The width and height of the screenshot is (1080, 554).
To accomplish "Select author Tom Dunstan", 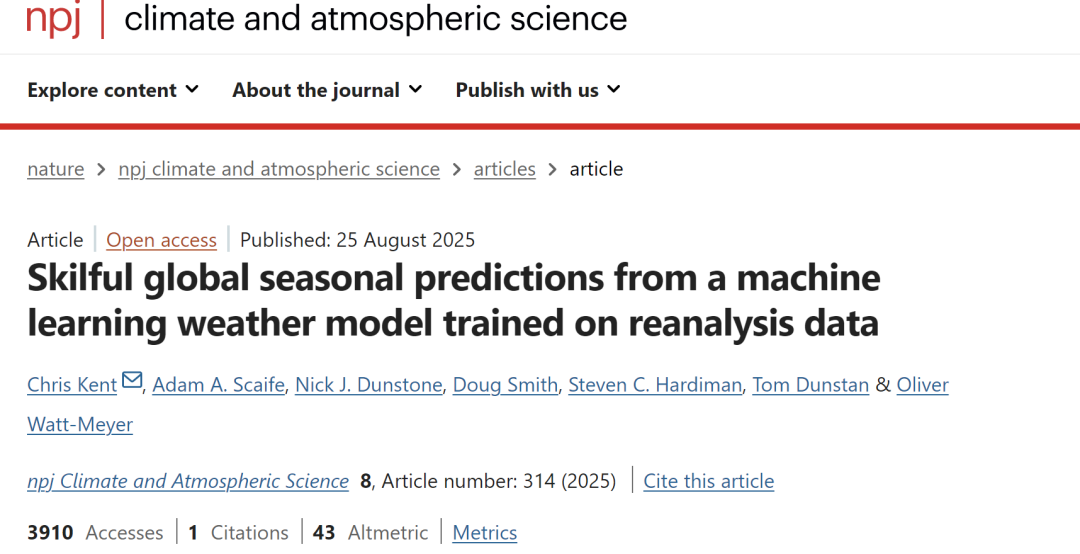I will (x=811, y=384).
